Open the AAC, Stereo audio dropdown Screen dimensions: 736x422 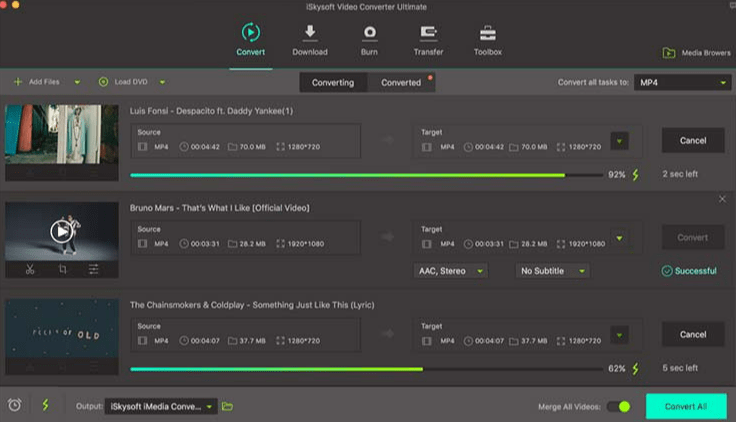click(450, 271)
